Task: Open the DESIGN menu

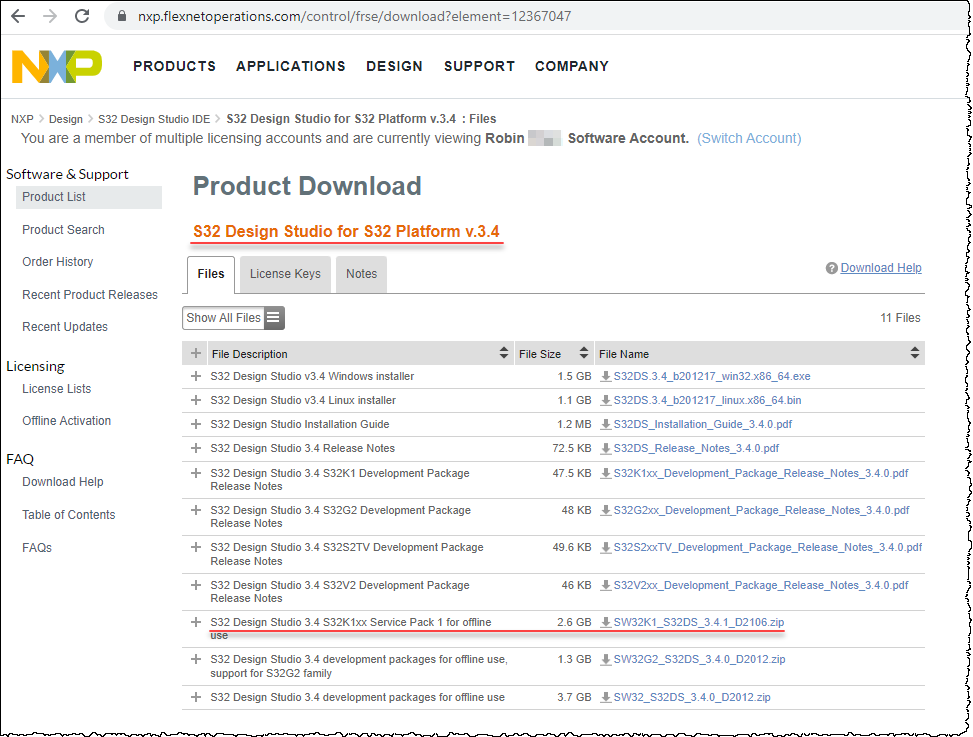Action: click(x=394, y=66)
